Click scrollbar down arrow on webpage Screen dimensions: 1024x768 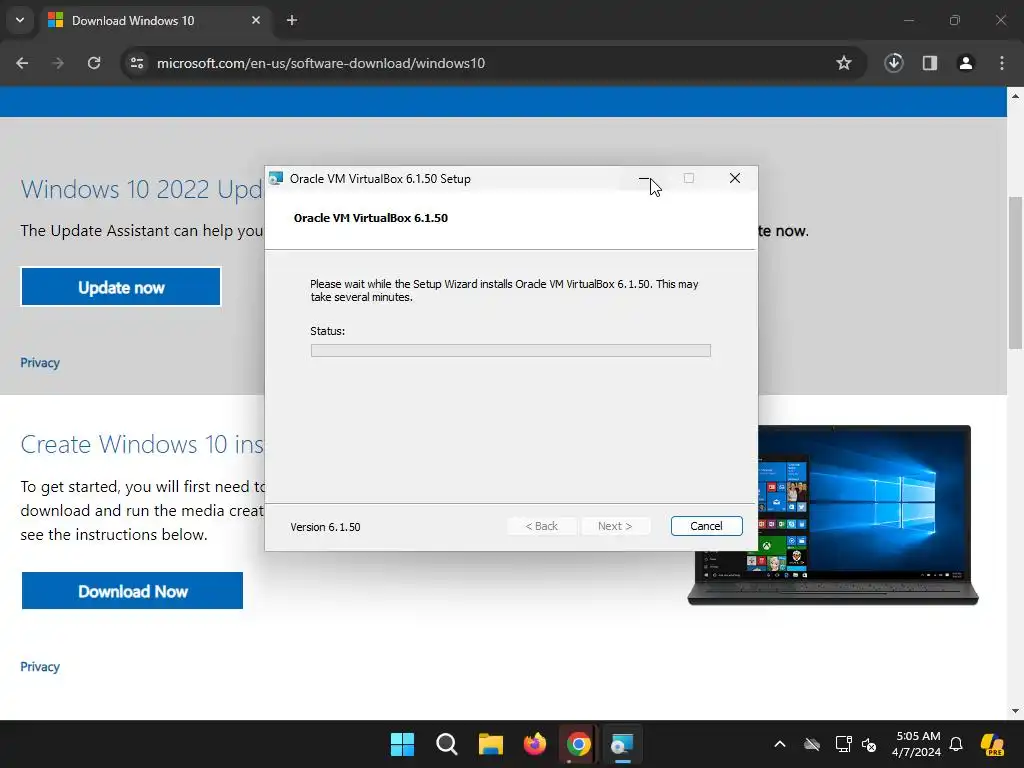[x=1016, y=711]
